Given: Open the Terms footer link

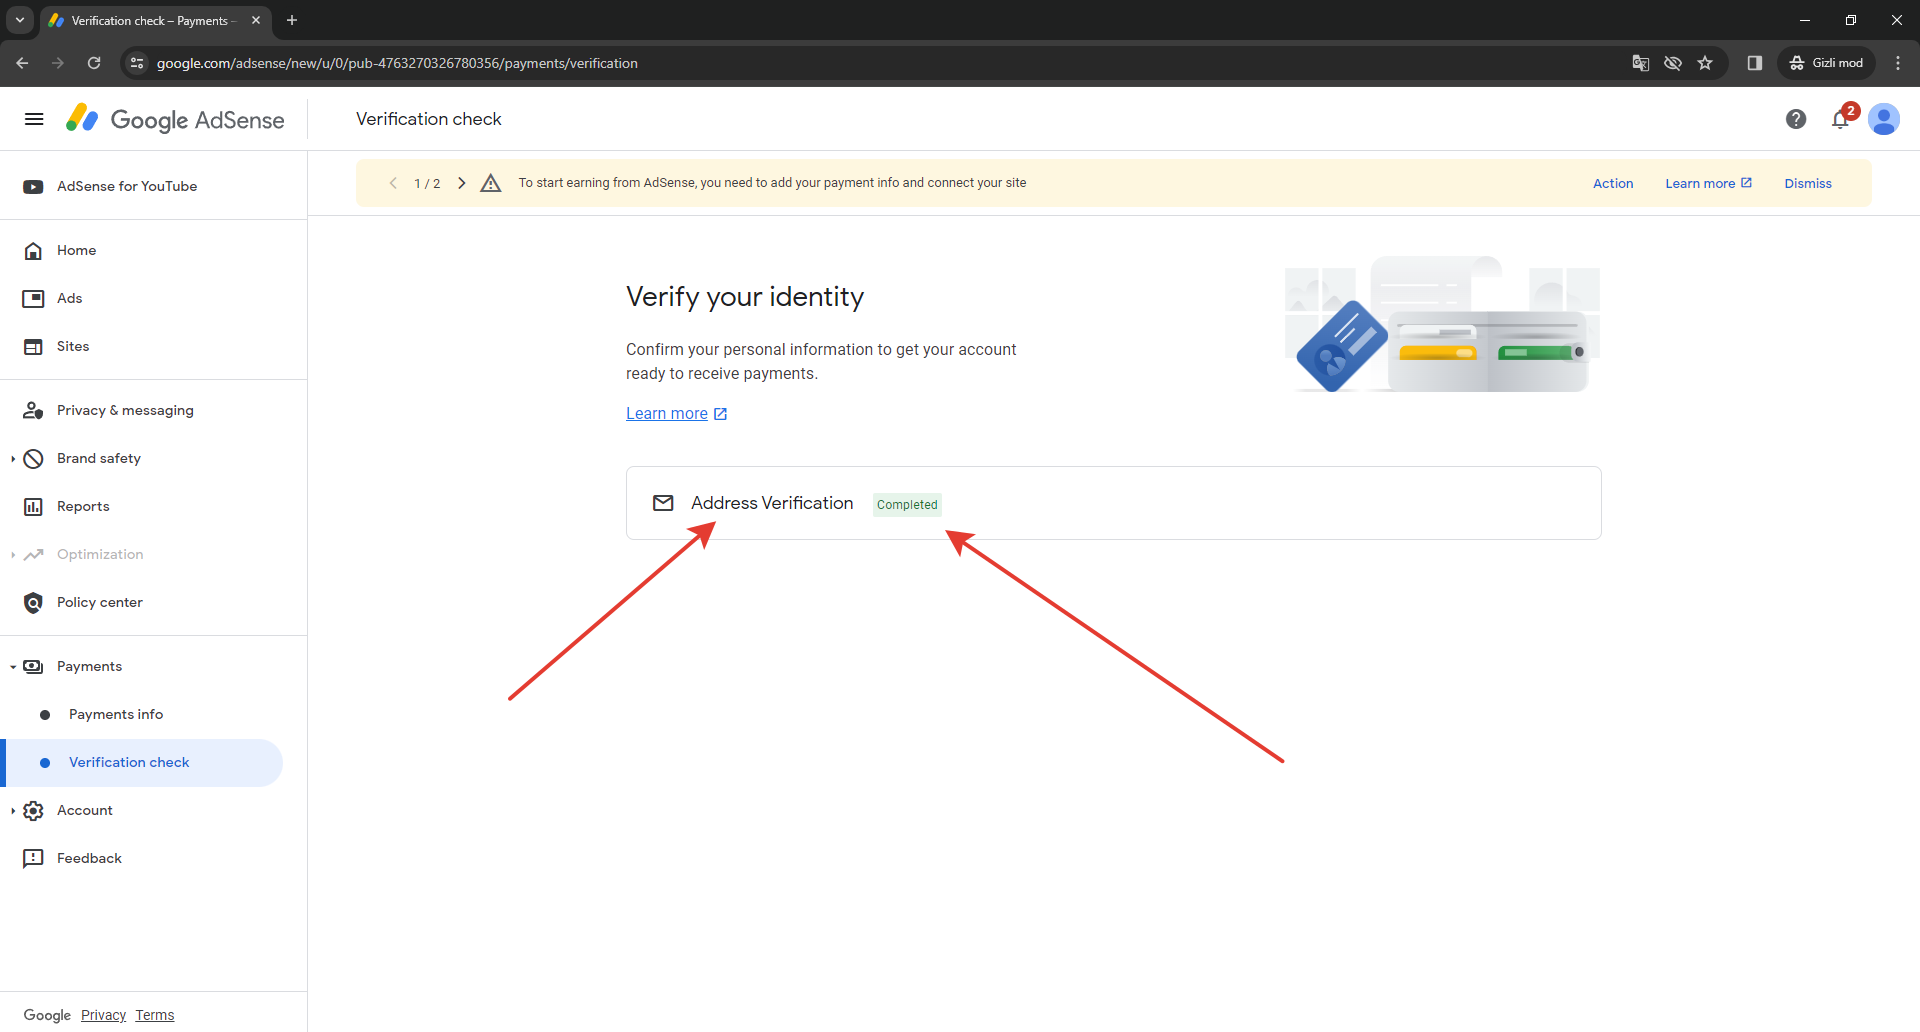Looking at the screenshot, I should click(155, 1015).
